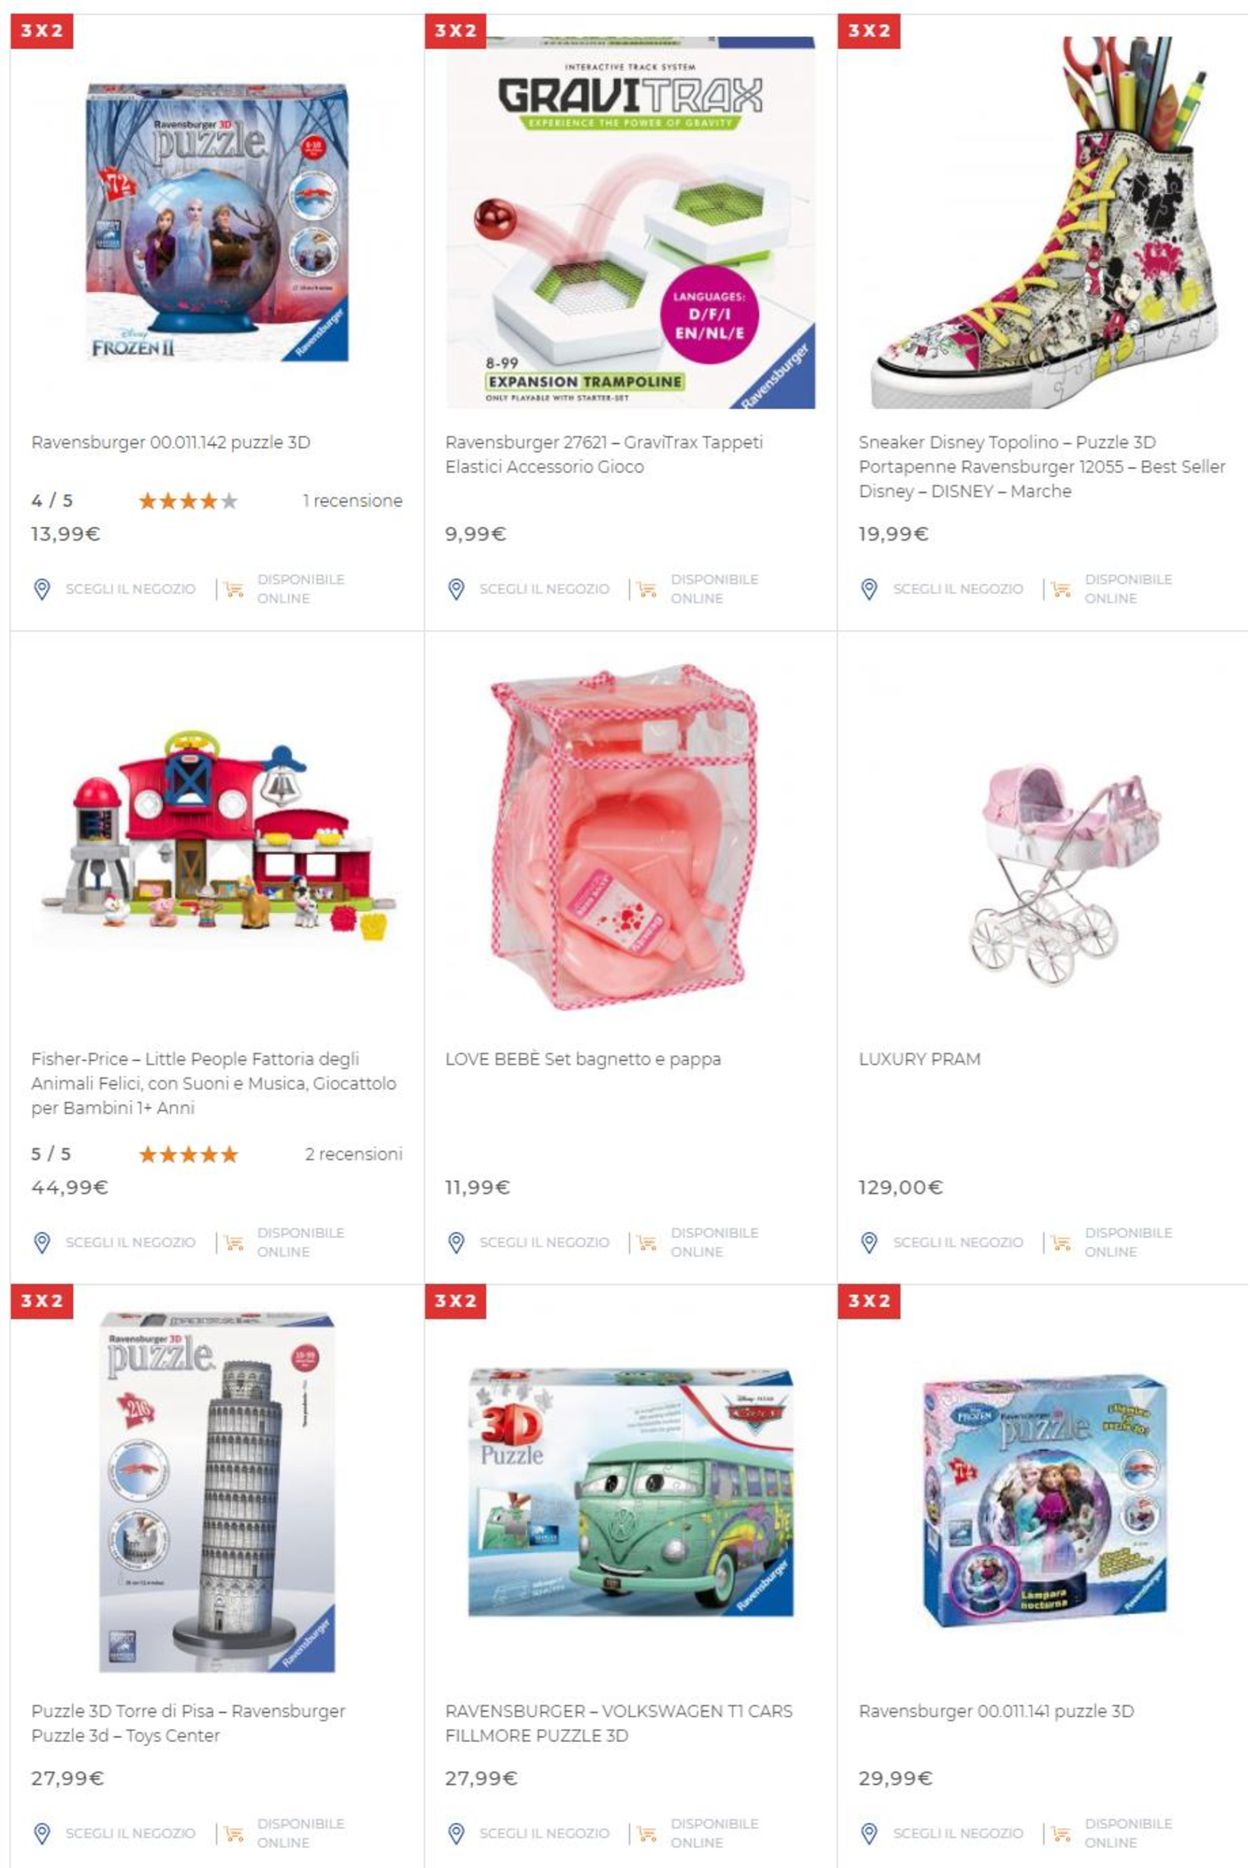Click cart icon under Volkswagen T1 Cars puzzle

[x=647, y=1834]
